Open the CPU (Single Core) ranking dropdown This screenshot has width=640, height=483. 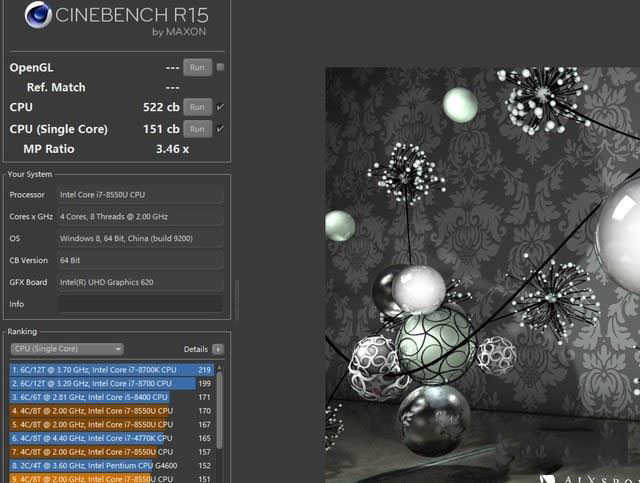coord(67,349)
